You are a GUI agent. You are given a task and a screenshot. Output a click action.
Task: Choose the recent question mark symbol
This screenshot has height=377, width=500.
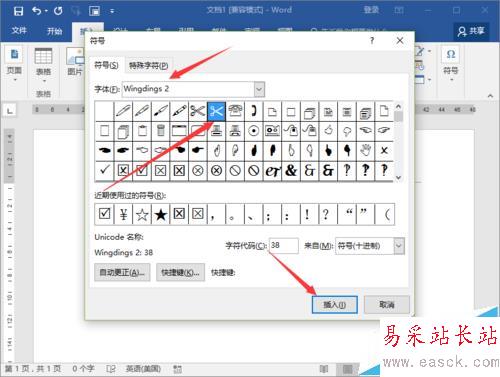click(326, 214)
